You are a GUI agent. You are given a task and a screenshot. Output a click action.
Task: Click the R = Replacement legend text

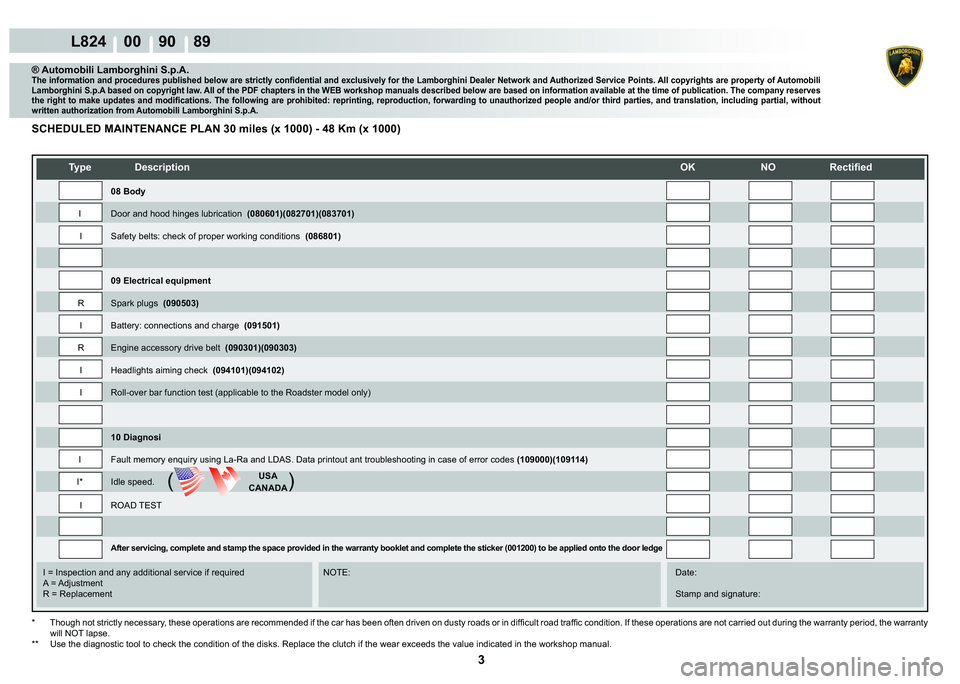coord(78,594)
